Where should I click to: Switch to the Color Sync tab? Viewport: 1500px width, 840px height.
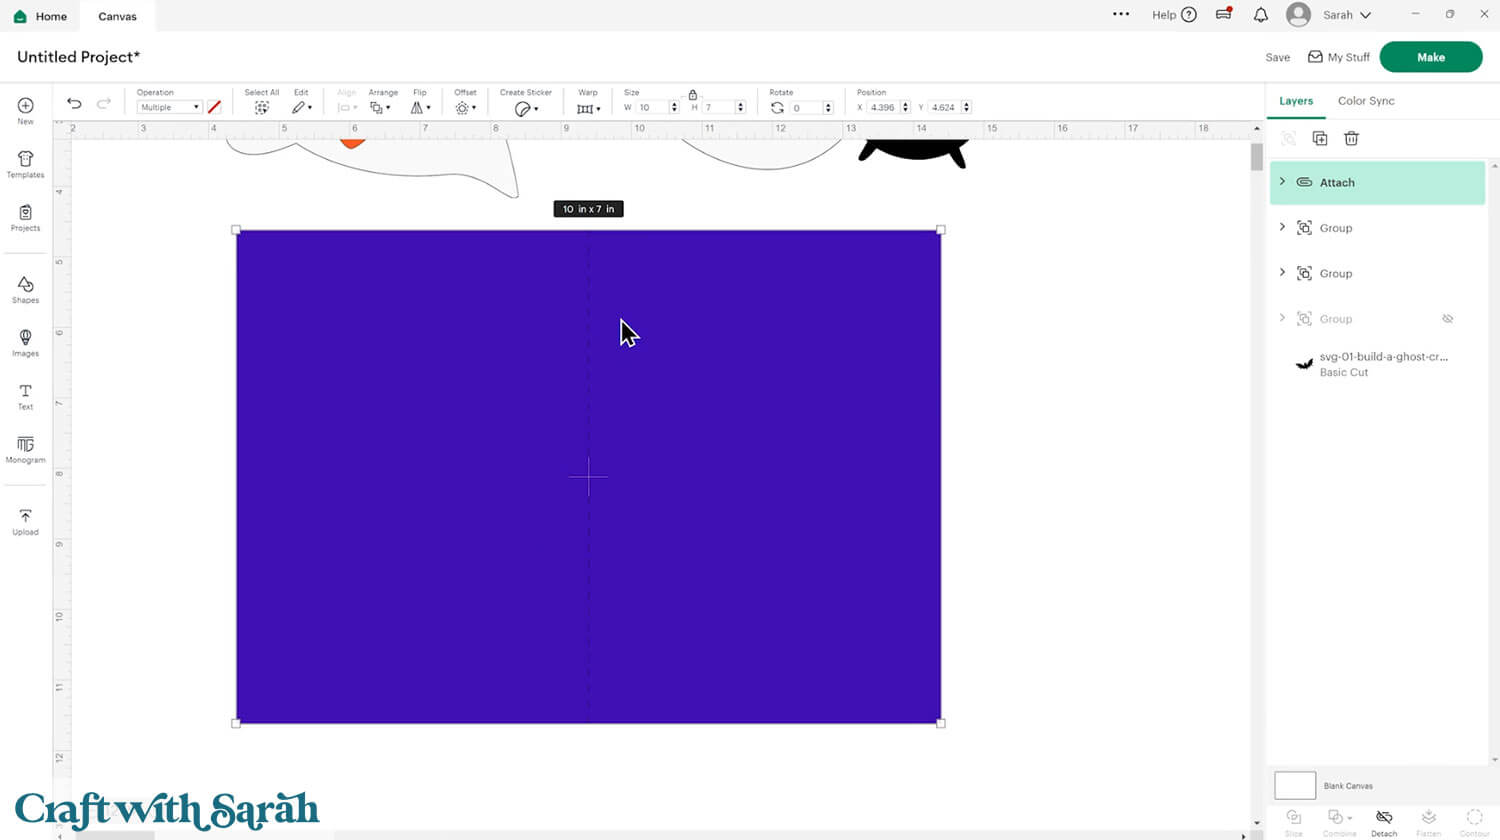coord(1365,101)
